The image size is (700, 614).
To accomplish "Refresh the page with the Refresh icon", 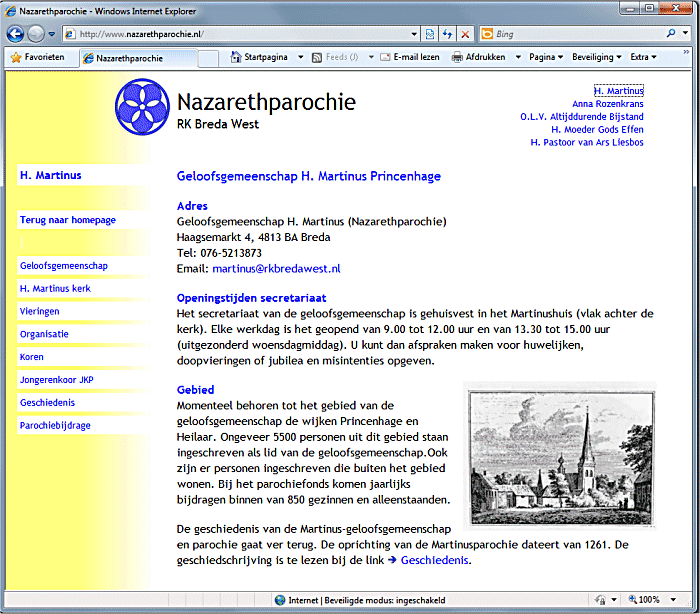I will 447,34.
